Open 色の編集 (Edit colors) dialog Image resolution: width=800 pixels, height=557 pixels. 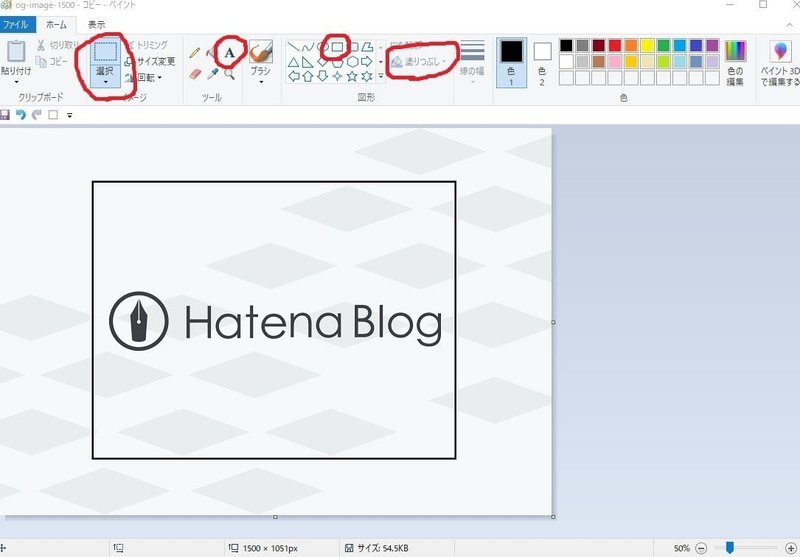click(x=735, y=64)
